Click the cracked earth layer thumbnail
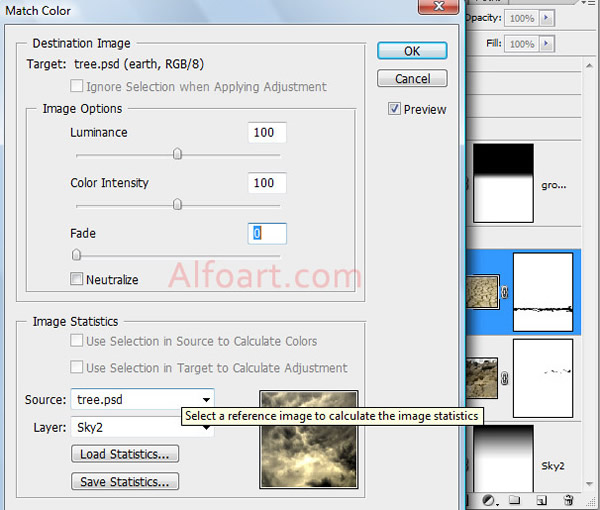 point(484,292)
